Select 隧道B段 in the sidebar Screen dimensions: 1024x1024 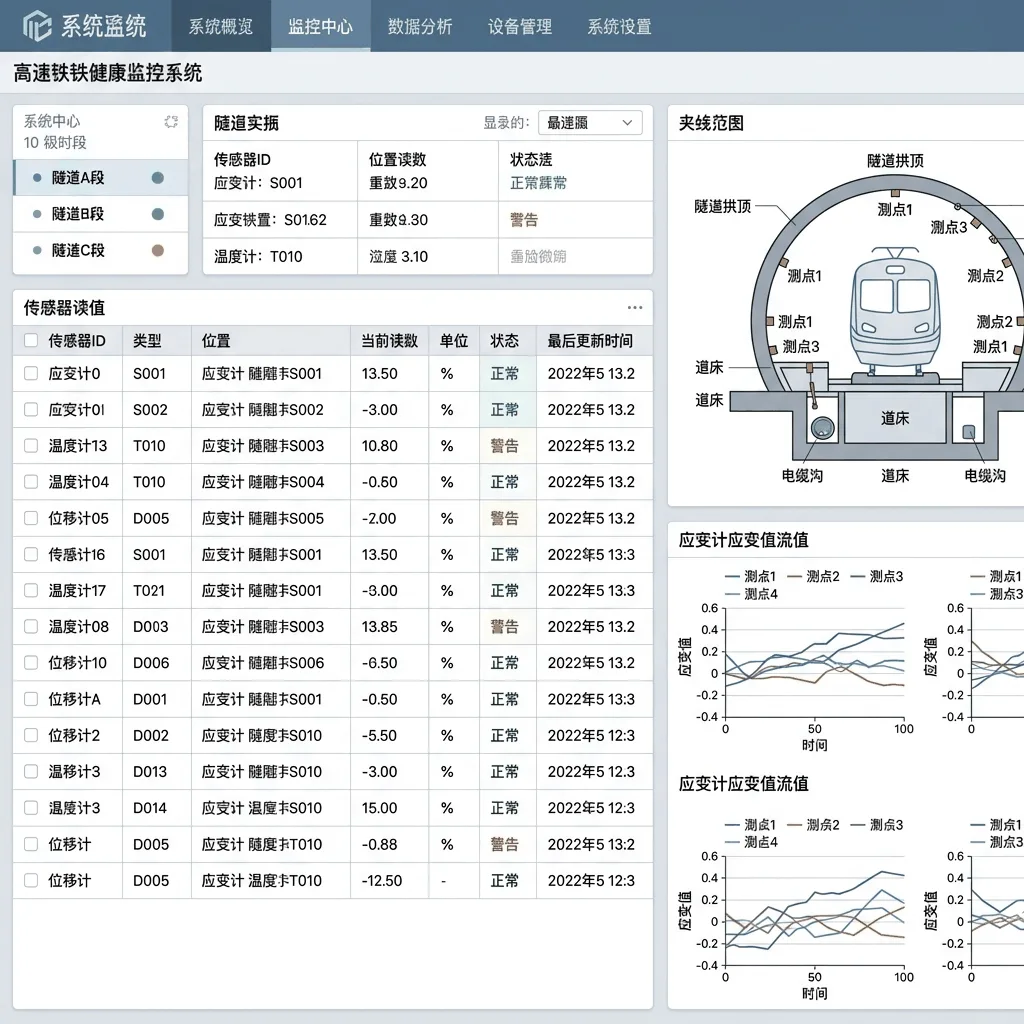[x=101, y=214]
